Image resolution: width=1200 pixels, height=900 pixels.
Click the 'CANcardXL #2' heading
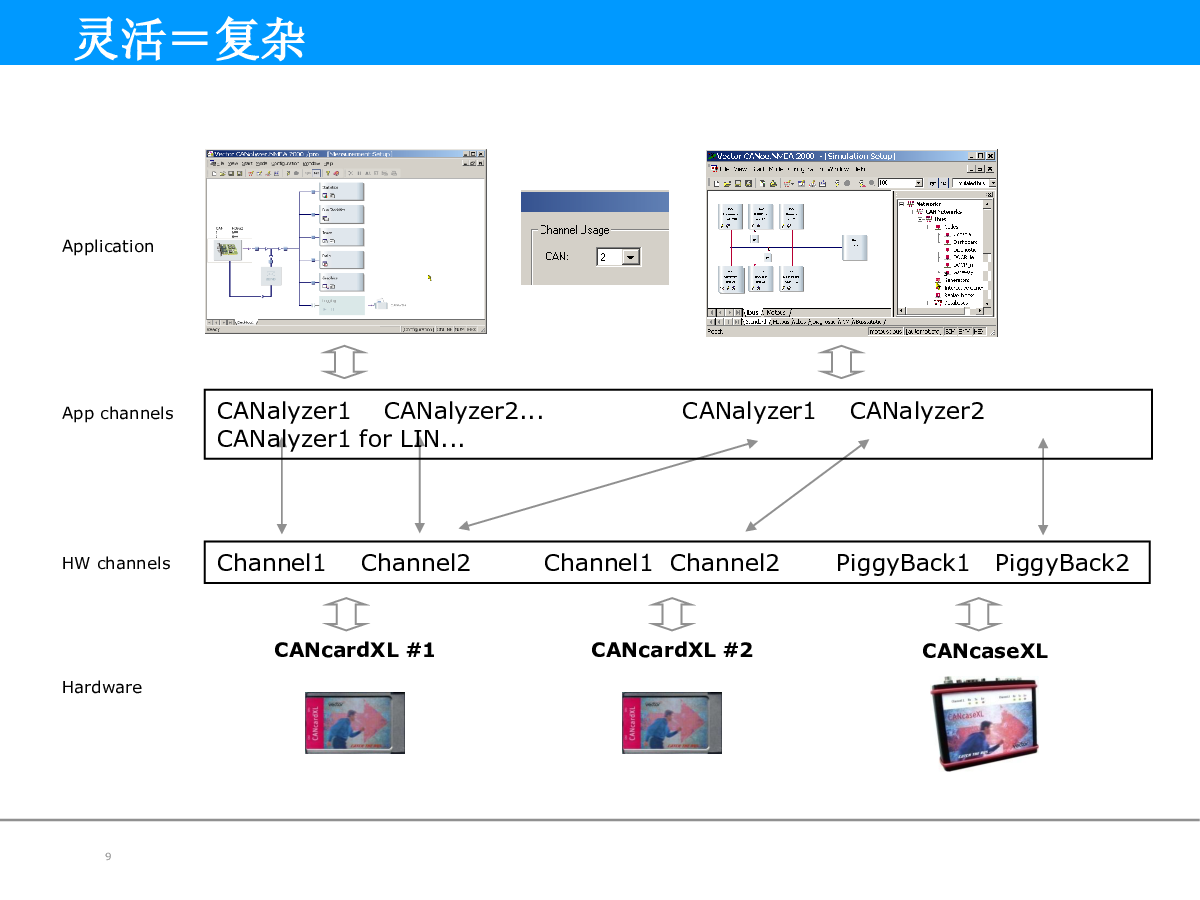pos(672,650)
